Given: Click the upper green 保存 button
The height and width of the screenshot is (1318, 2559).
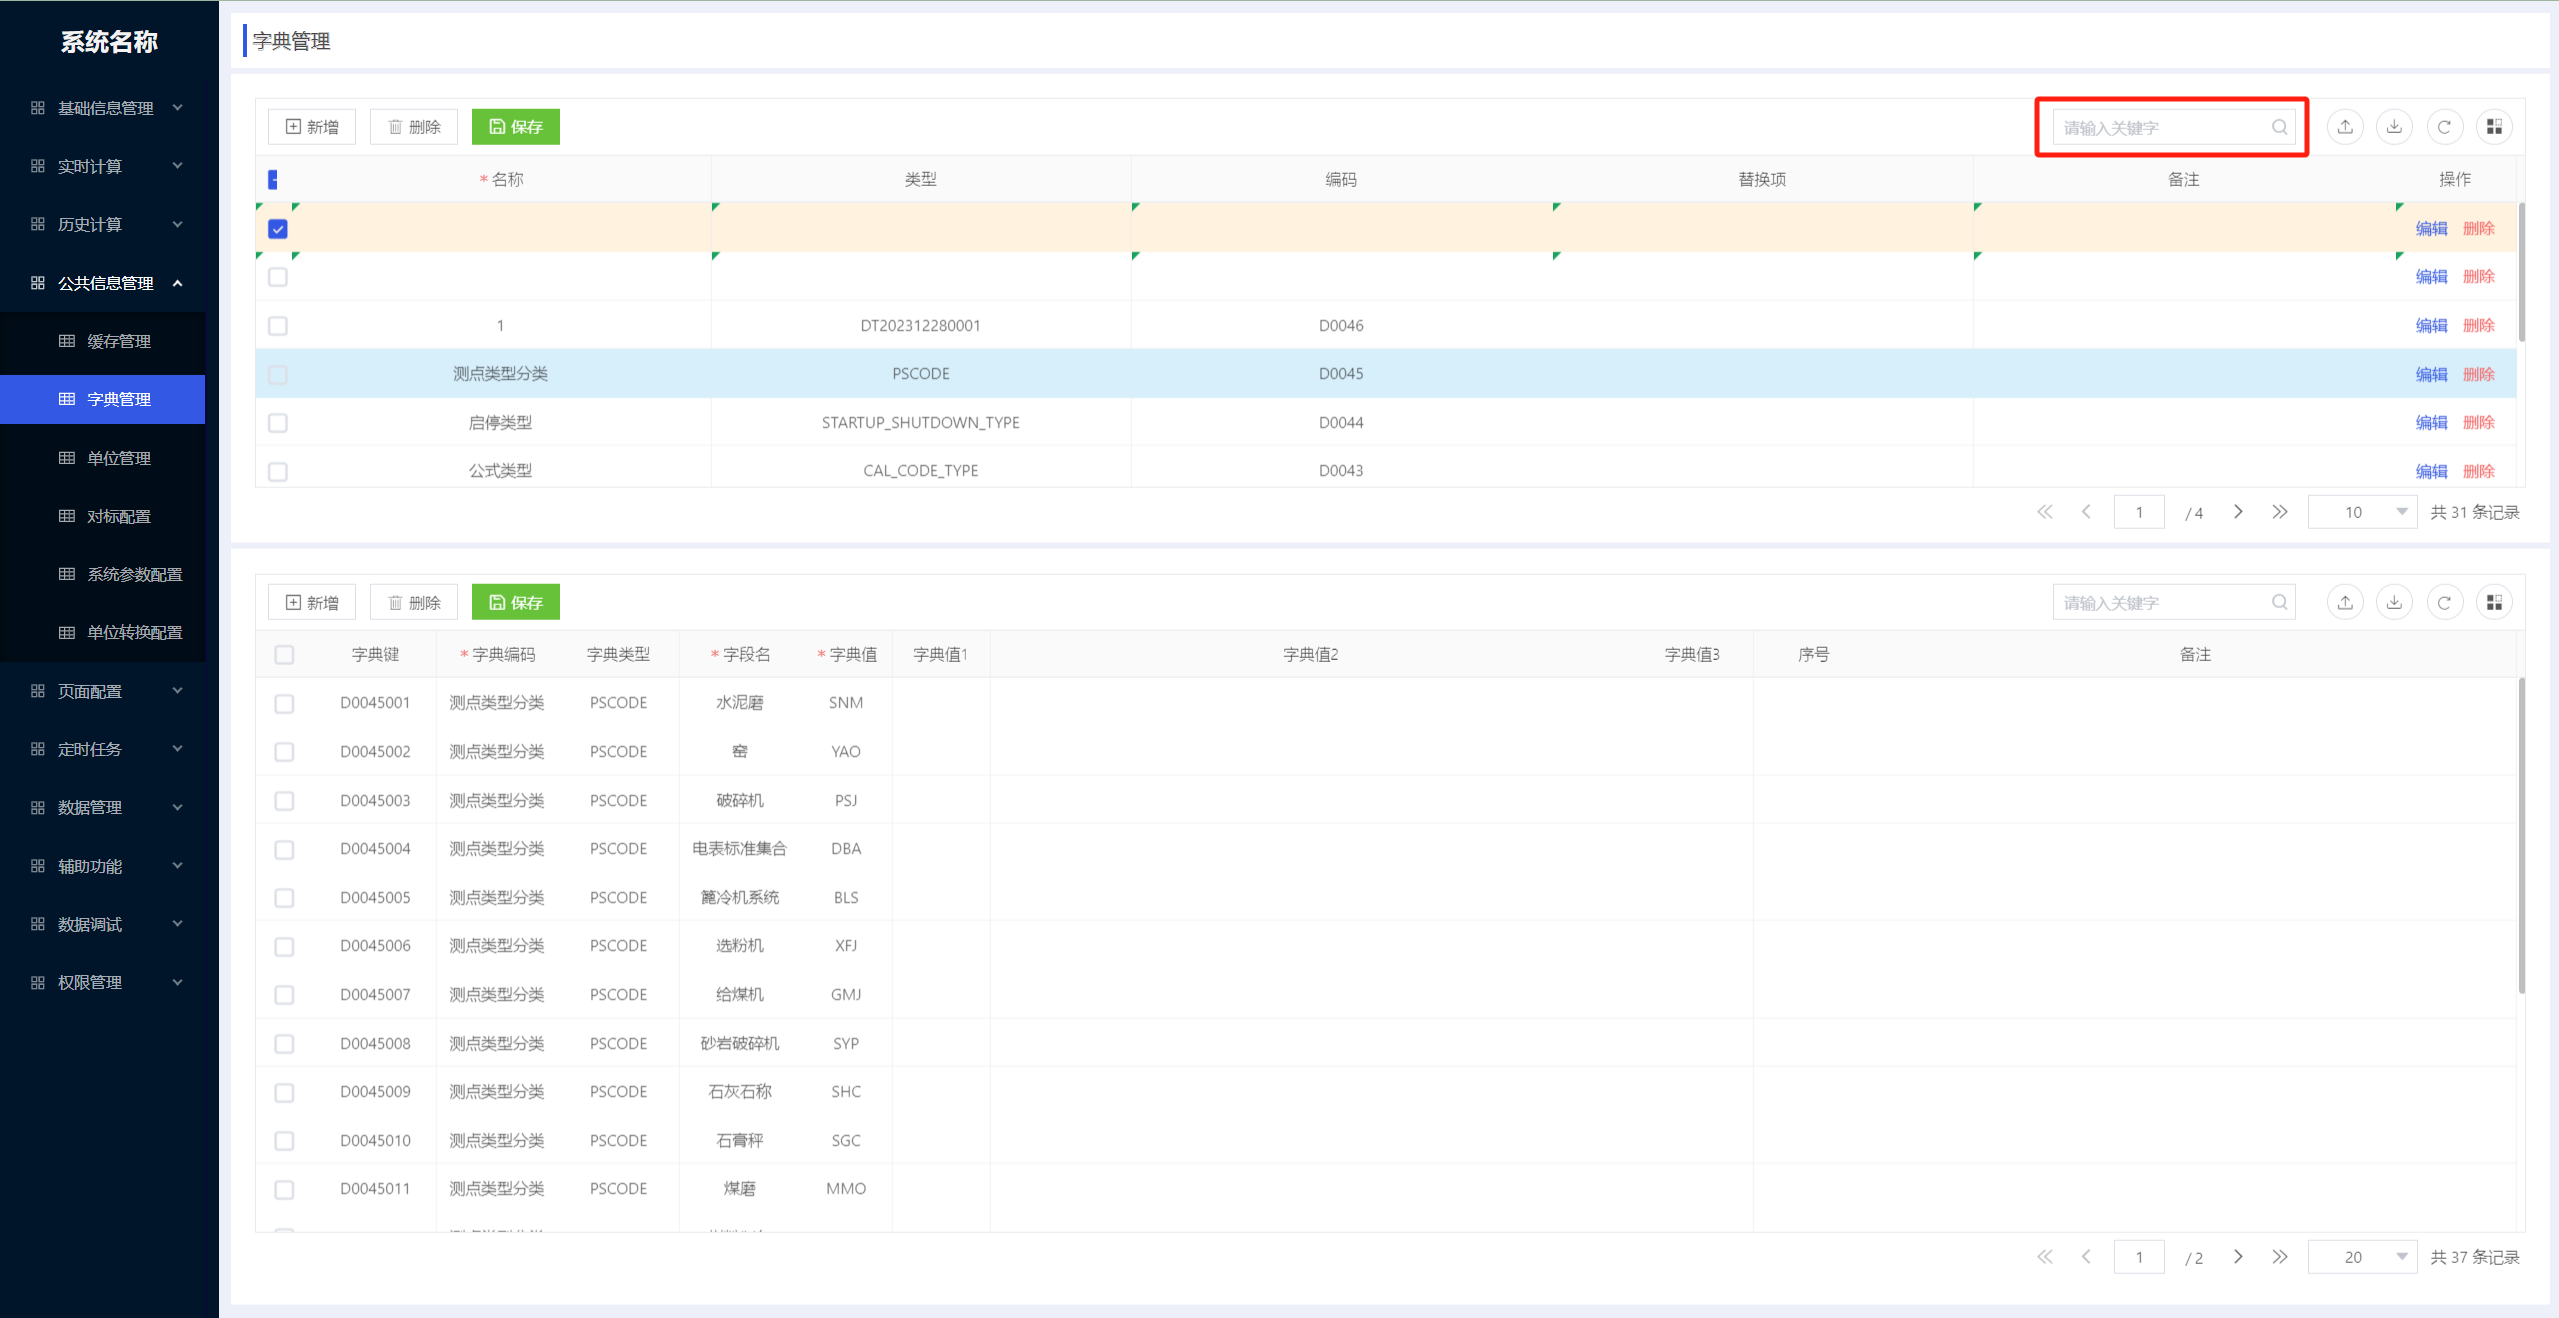Looking at the screenshot, I should pos(516,127).
